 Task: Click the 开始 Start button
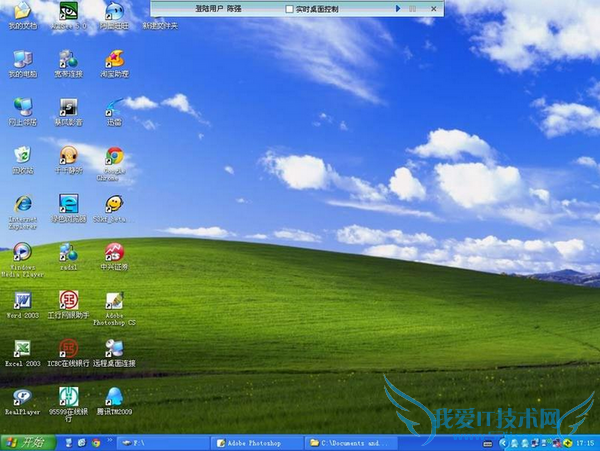(26, 442)
